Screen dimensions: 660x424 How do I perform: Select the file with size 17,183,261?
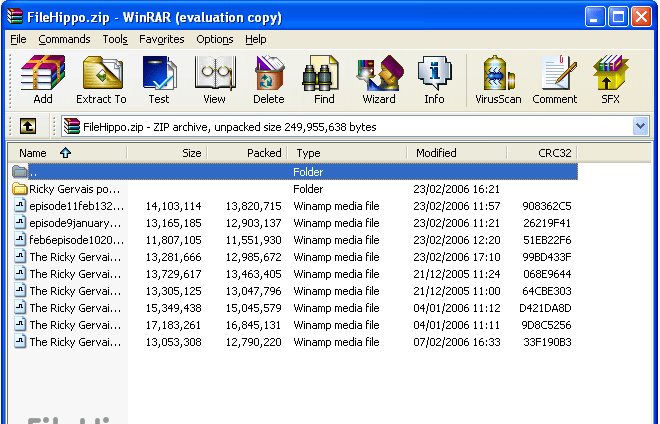(295, 325)
